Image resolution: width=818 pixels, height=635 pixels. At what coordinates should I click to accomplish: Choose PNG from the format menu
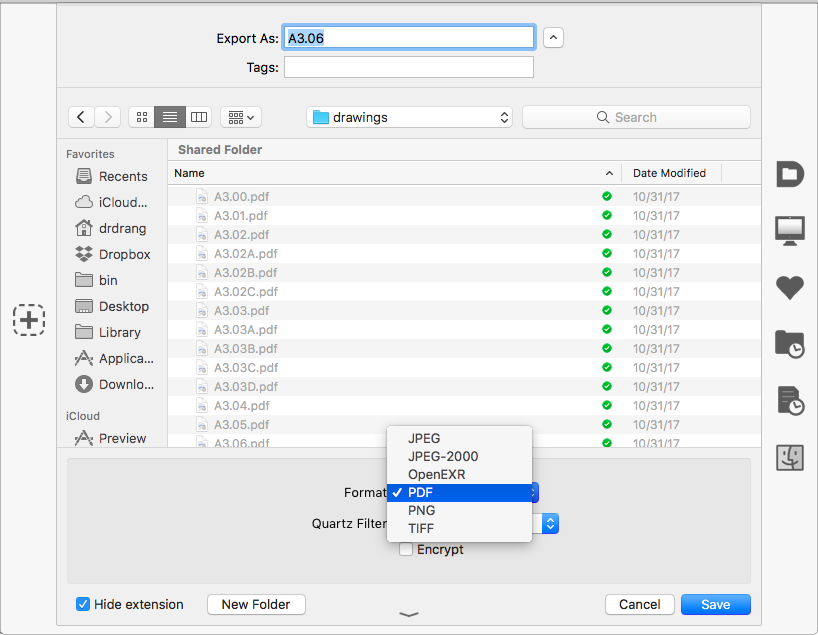[x=421, y=510]
